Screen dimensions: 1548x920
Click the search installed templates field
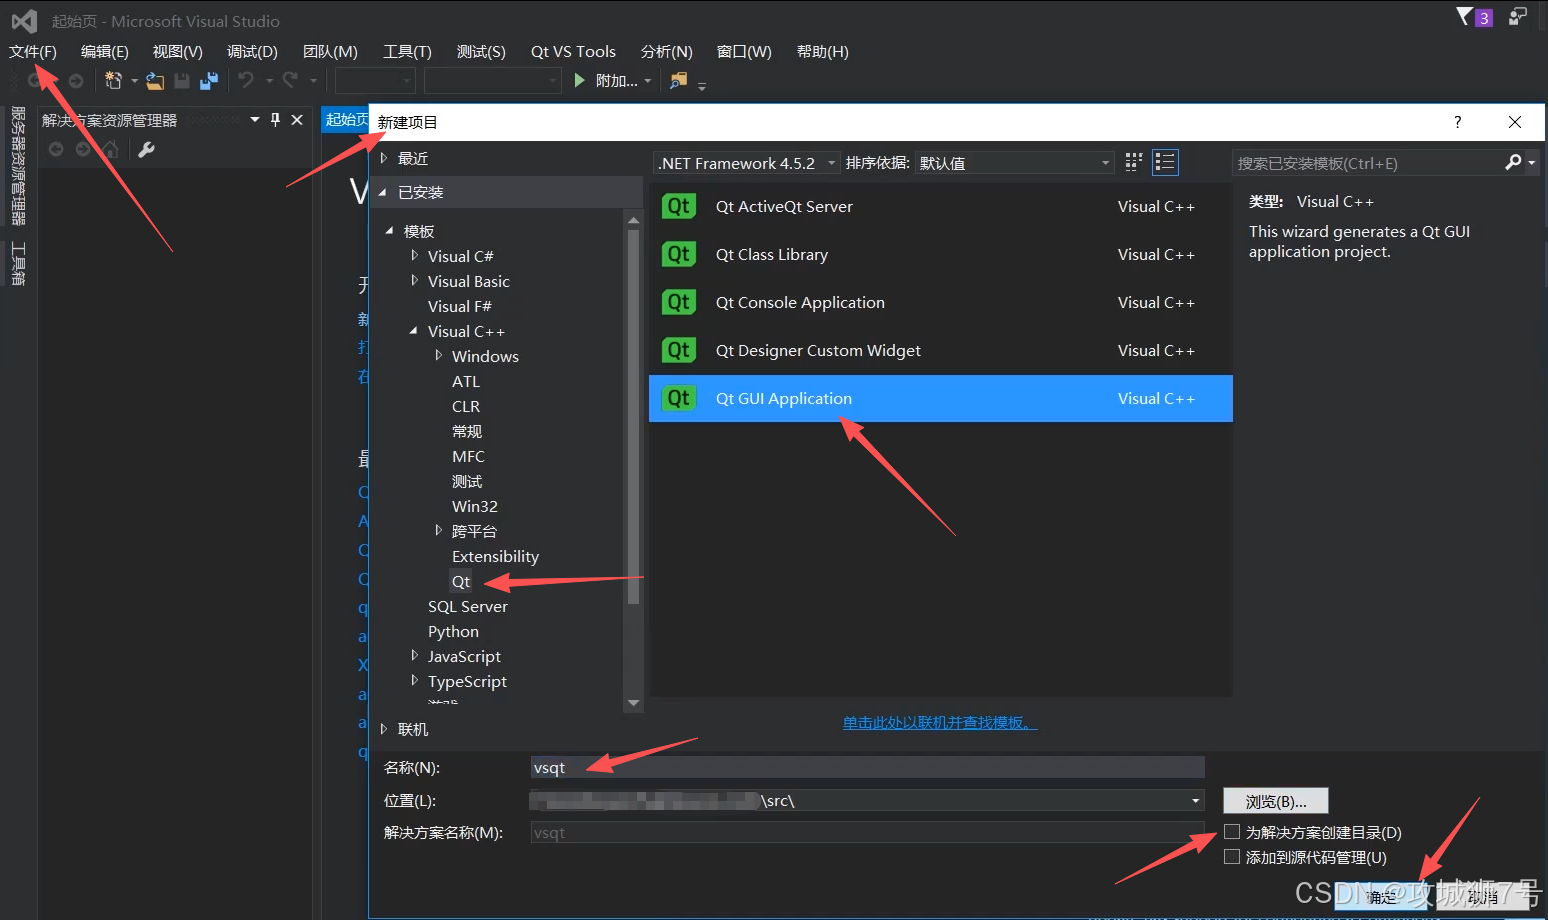point(1368,163)
